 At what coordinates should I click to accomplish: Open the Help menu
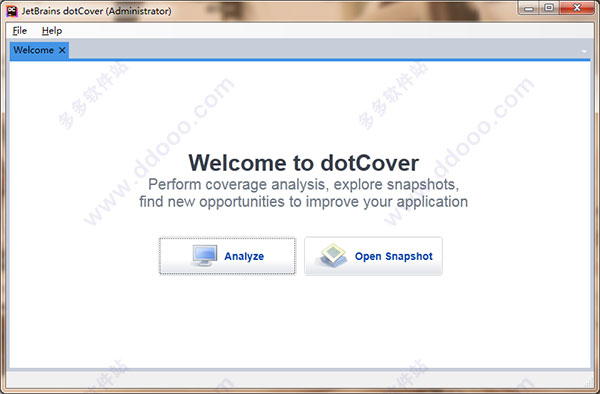pos(52,31)
